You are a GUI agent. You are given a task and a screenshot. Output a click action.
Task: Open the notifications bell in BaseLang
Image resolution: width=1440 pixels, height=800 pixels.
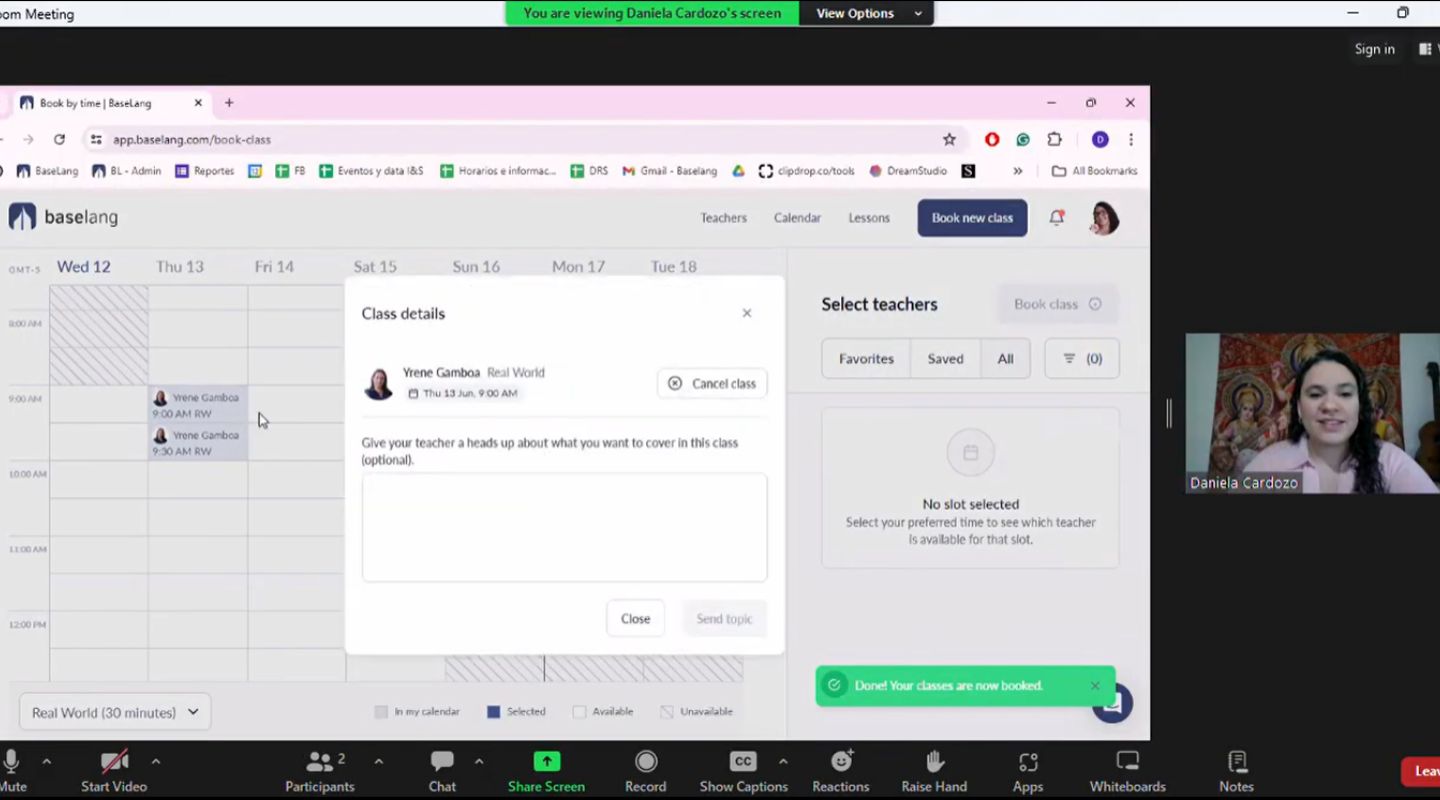pyautogui.click(x=1056, y=218)
